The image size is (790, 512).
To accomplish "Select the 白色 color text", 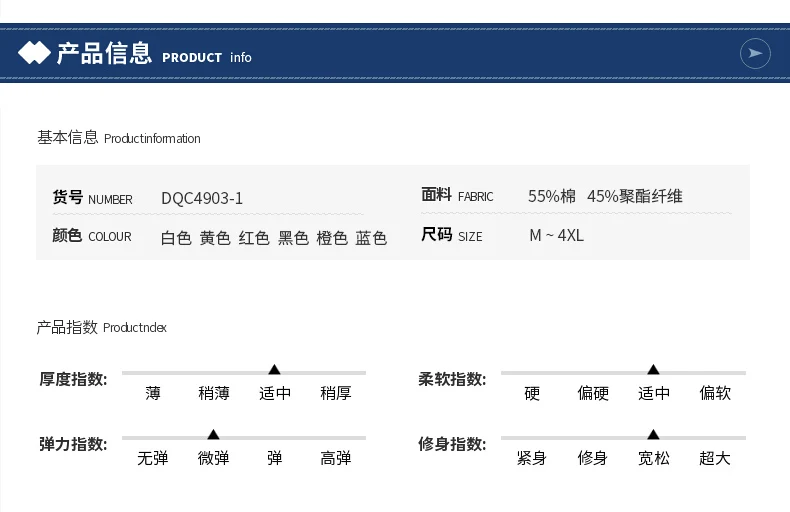I will pos(176,238).
